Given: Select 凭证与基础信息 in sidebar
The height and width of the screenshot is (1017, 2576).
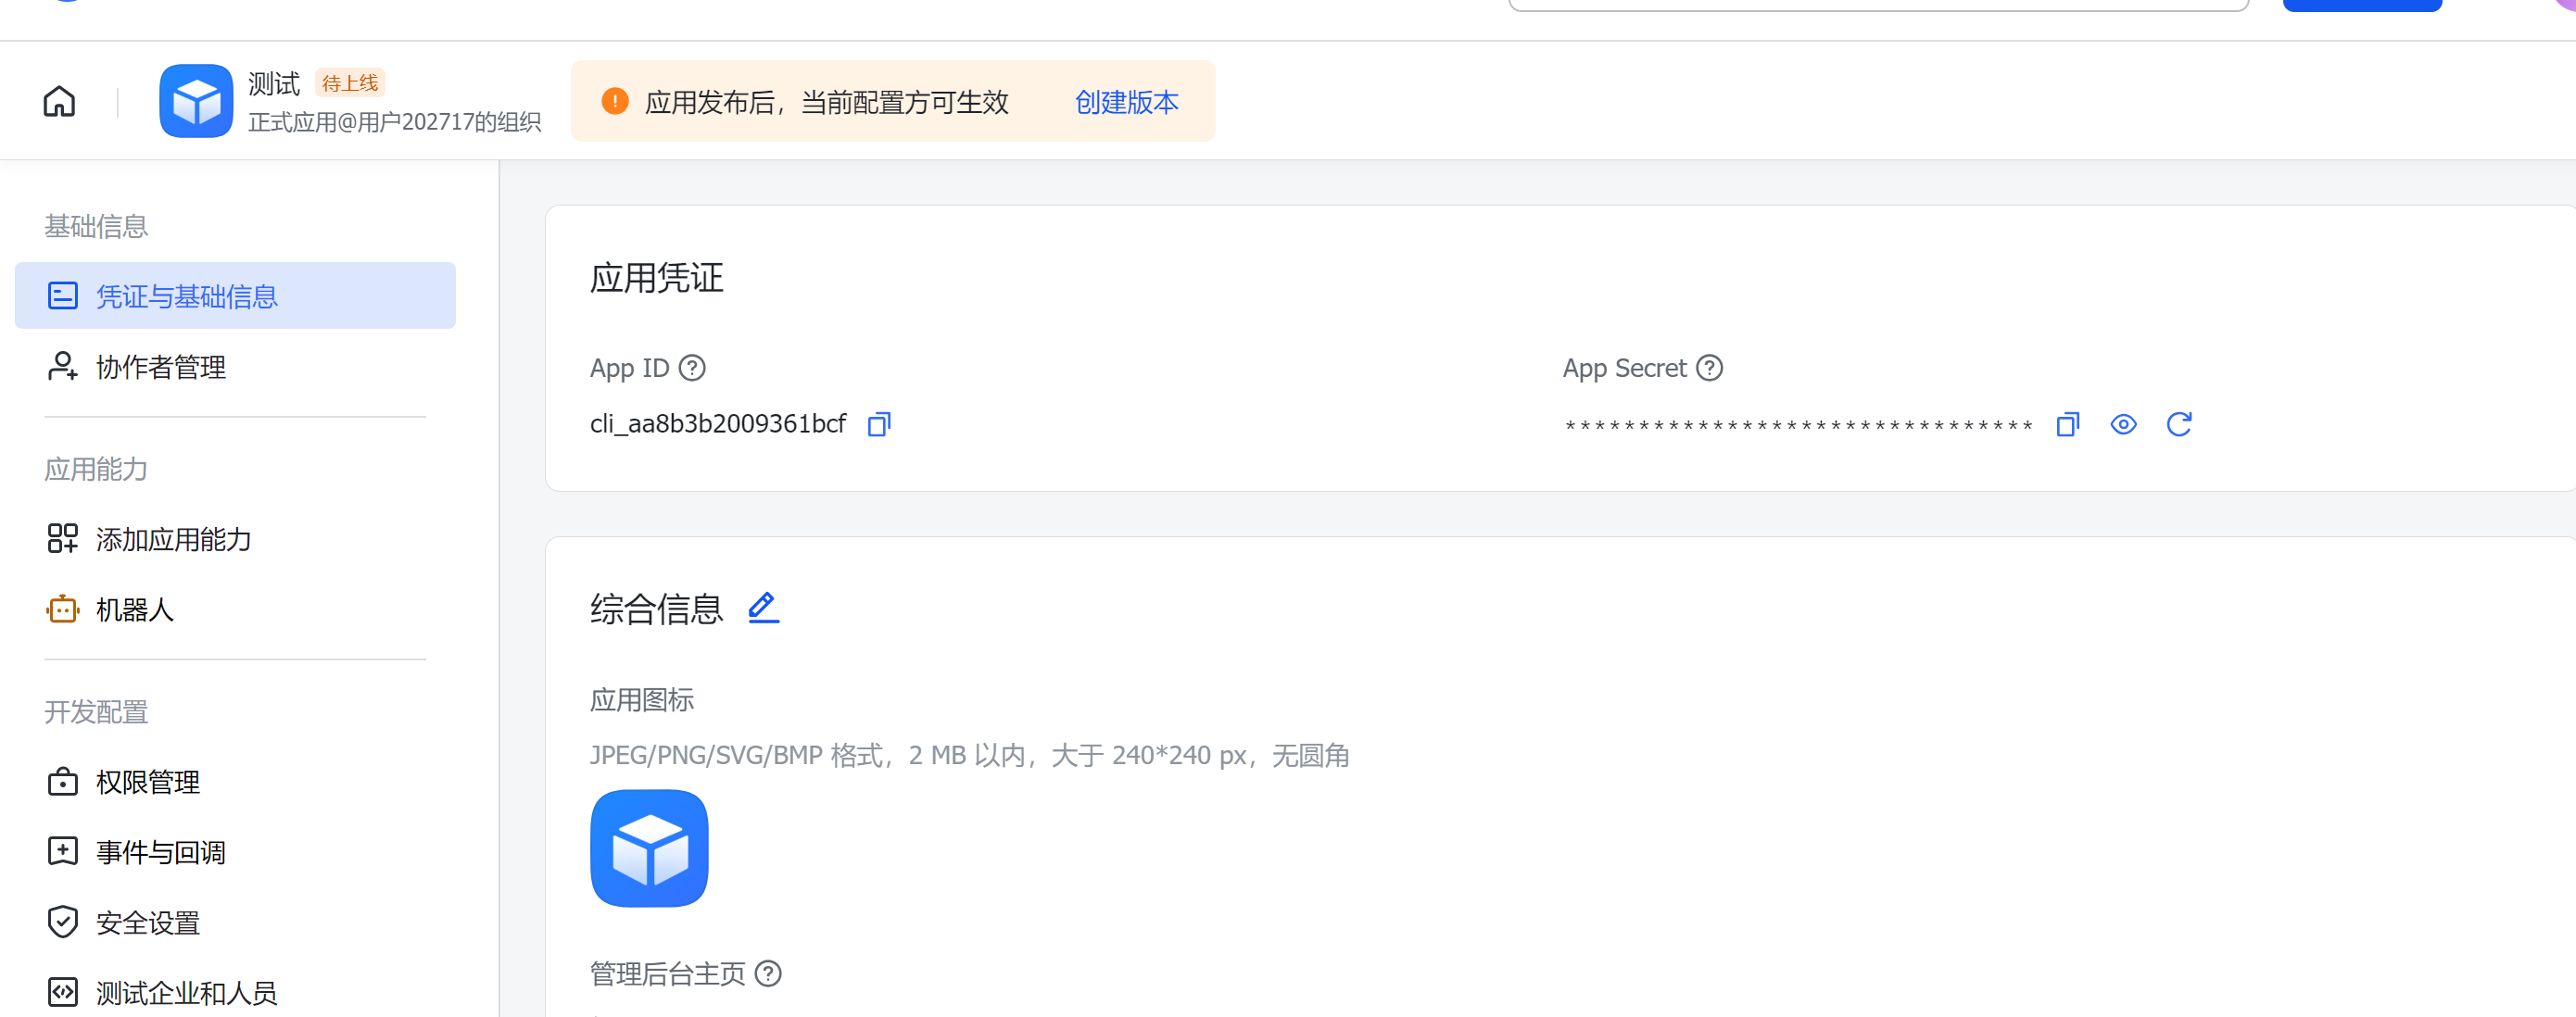Looking at the screenshot, I should [x=235, y=296].
